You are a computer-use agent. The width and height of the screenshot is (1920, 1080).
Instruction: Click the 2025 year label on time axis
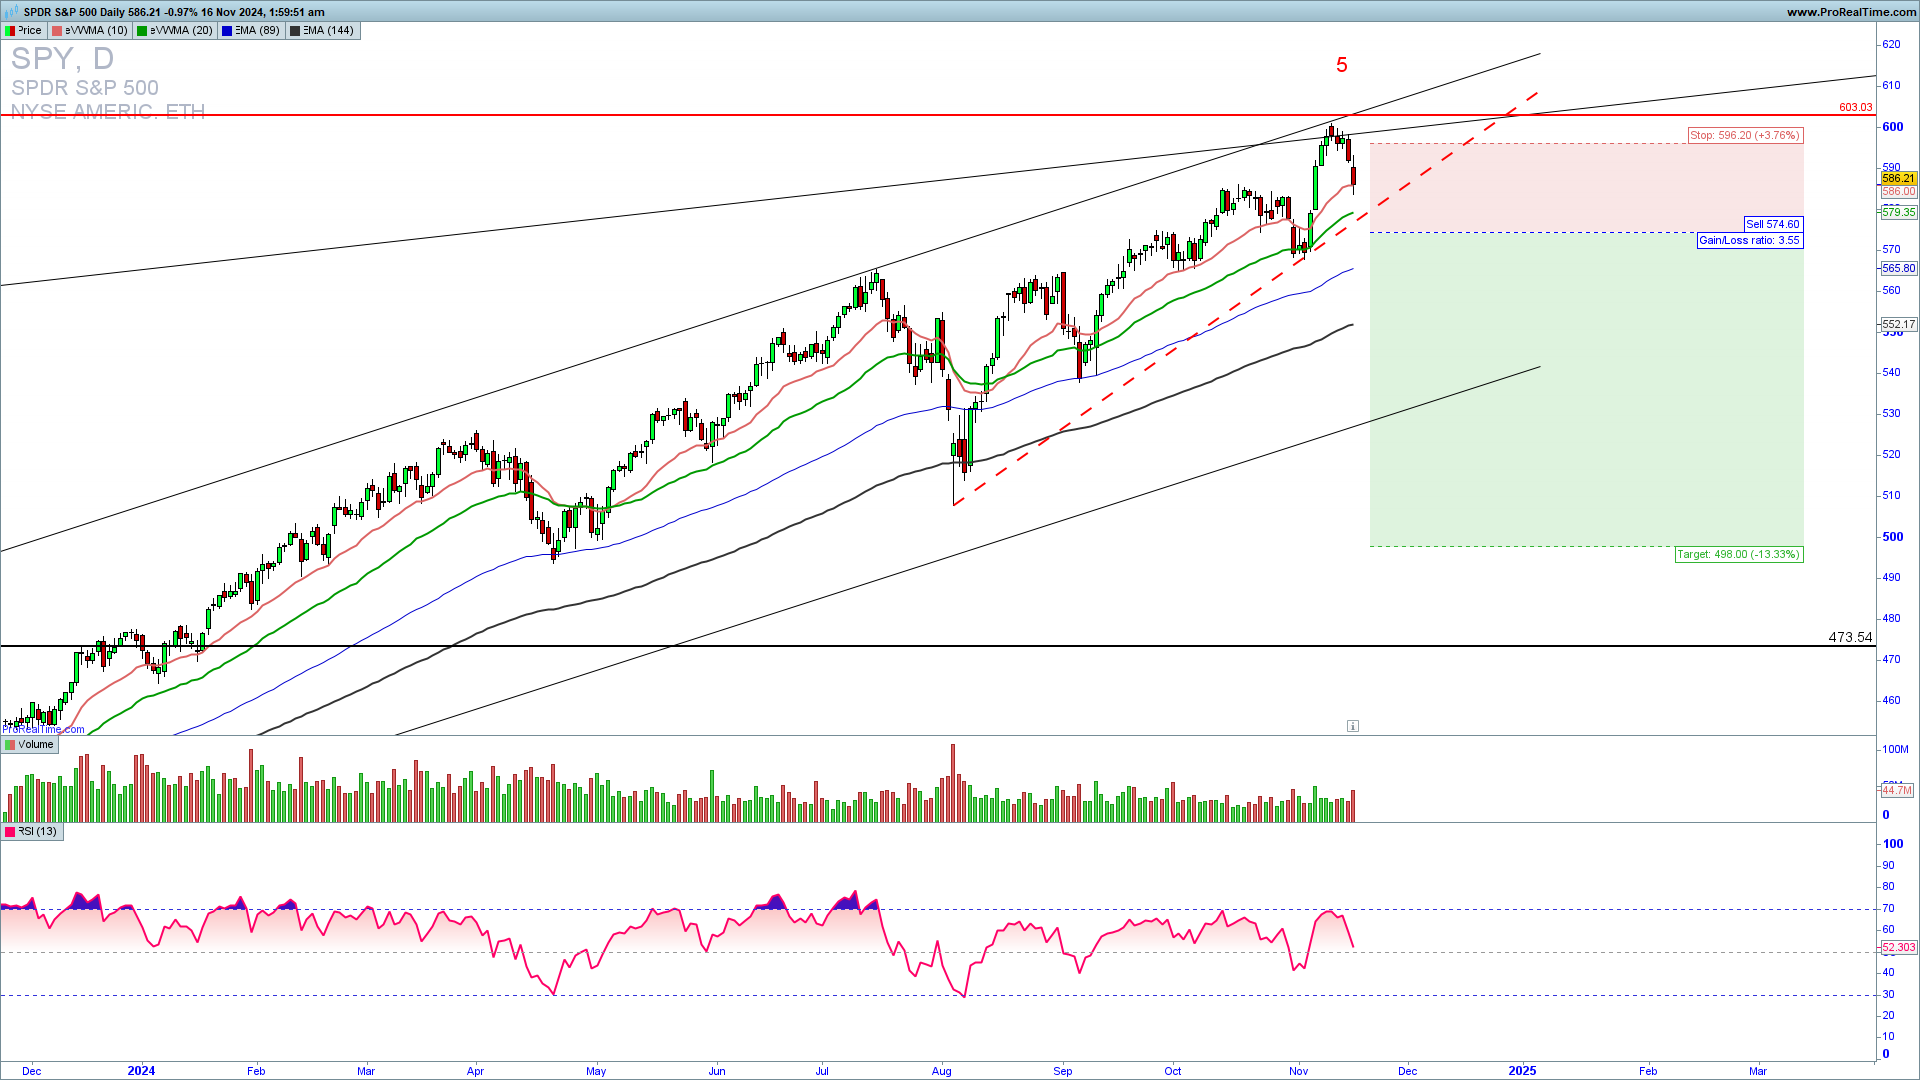coord(1522,1071)
